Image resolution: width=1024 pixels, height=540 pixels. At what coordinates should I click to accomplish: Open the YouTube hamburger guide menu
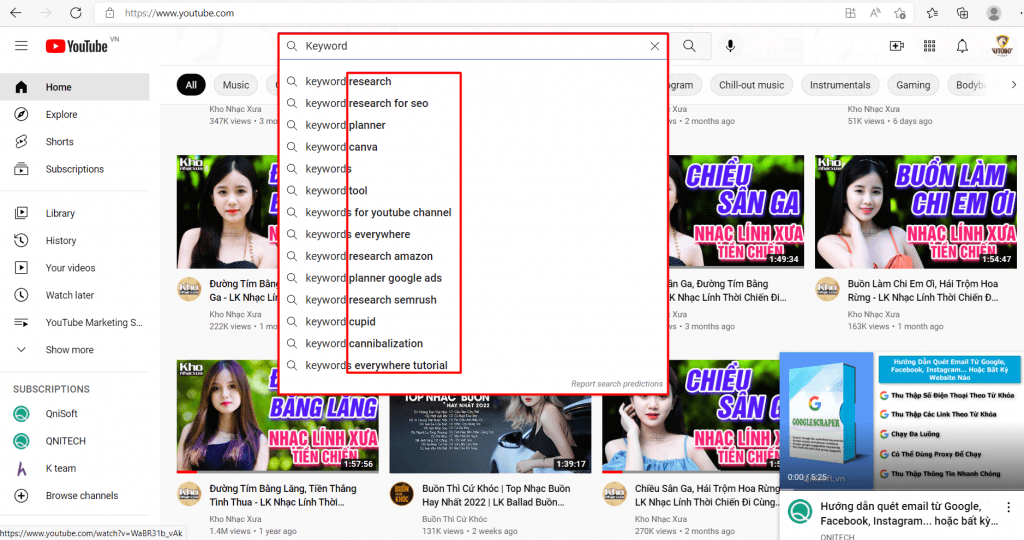(22, 46)
